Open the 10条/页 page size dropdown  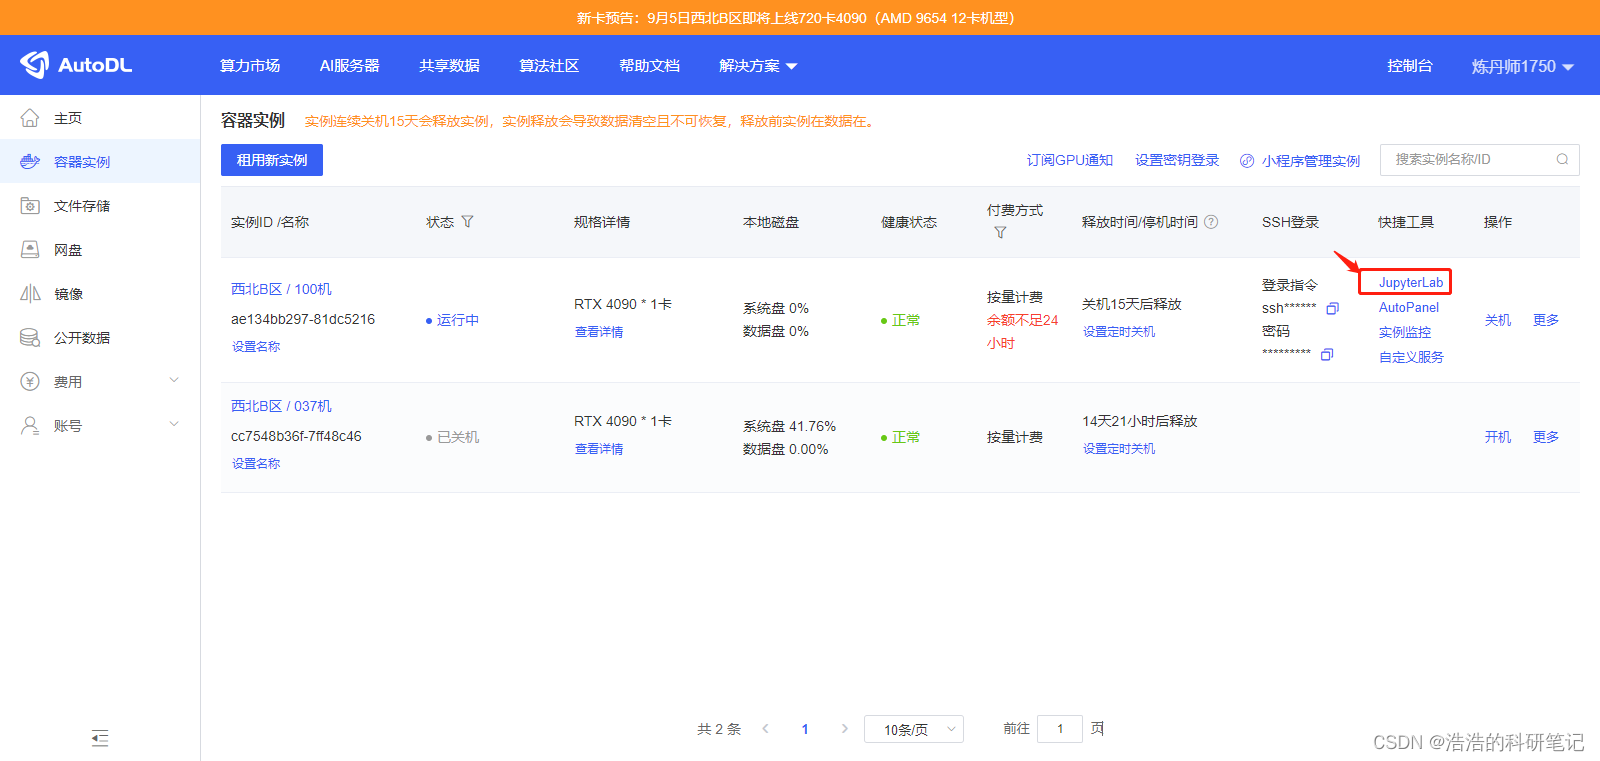click(914, 730)
